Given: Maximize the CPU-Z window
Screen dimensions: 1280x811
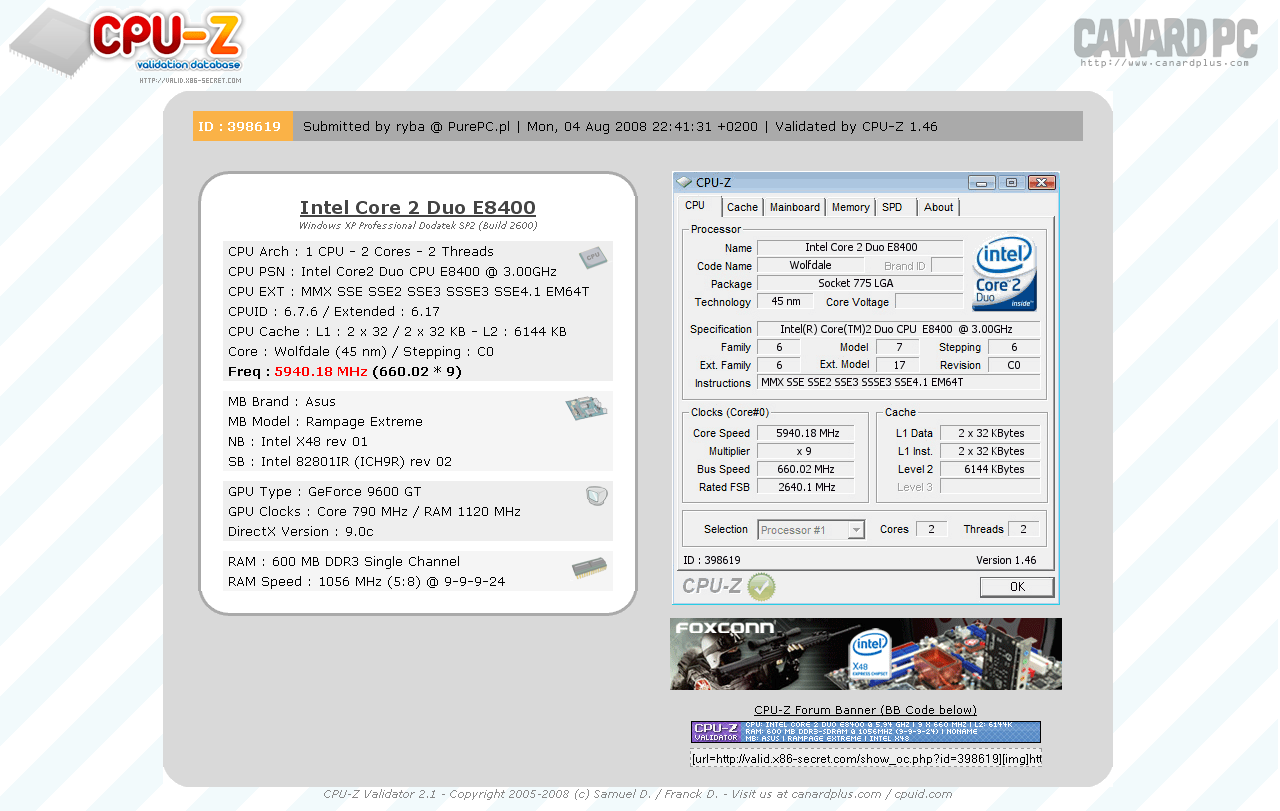Looking at the screenshot, I should coord(1011,182).
